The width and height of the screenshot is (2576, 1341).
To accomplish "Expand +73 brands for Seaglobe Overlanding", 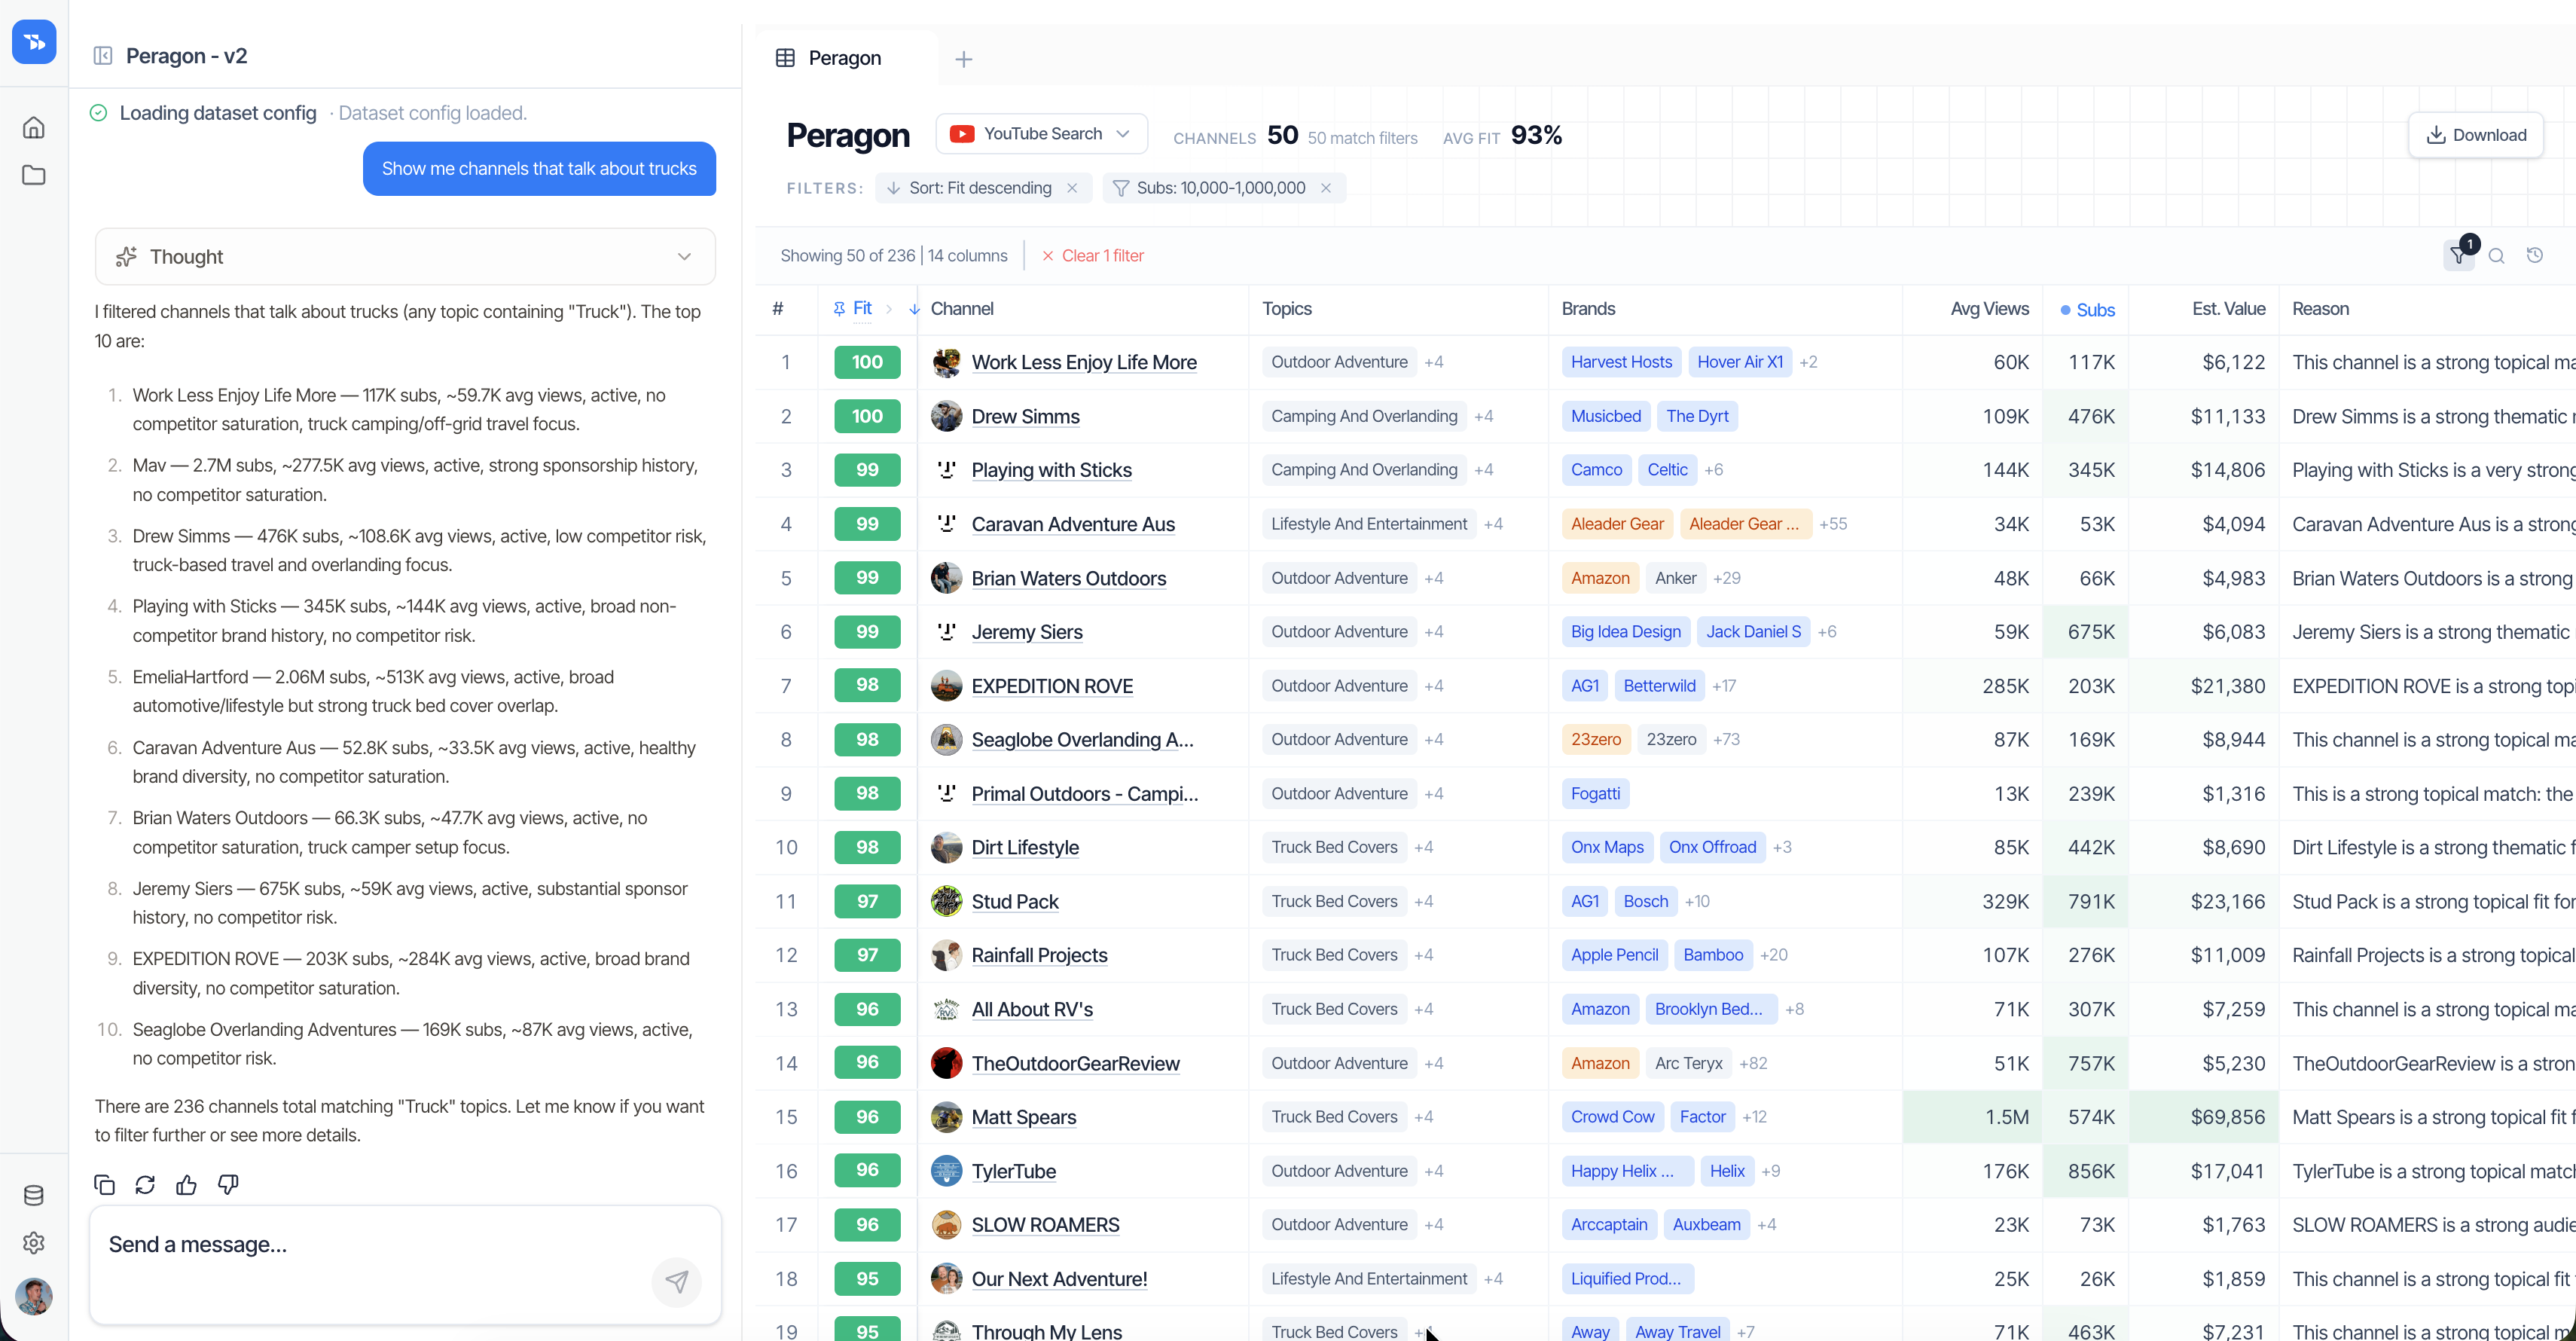I will (x=1726, y=740).
